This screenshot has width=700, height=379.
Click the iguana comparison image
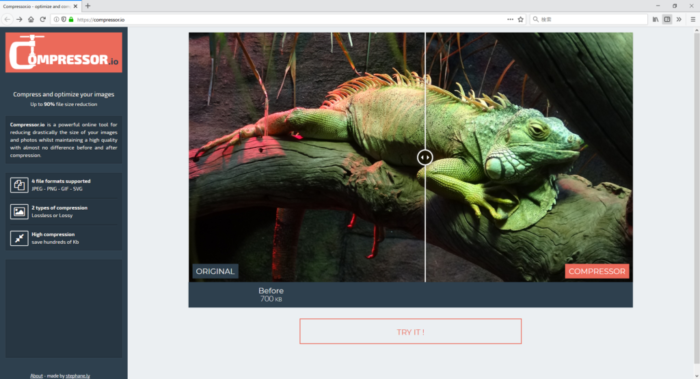tap(410, 157)
